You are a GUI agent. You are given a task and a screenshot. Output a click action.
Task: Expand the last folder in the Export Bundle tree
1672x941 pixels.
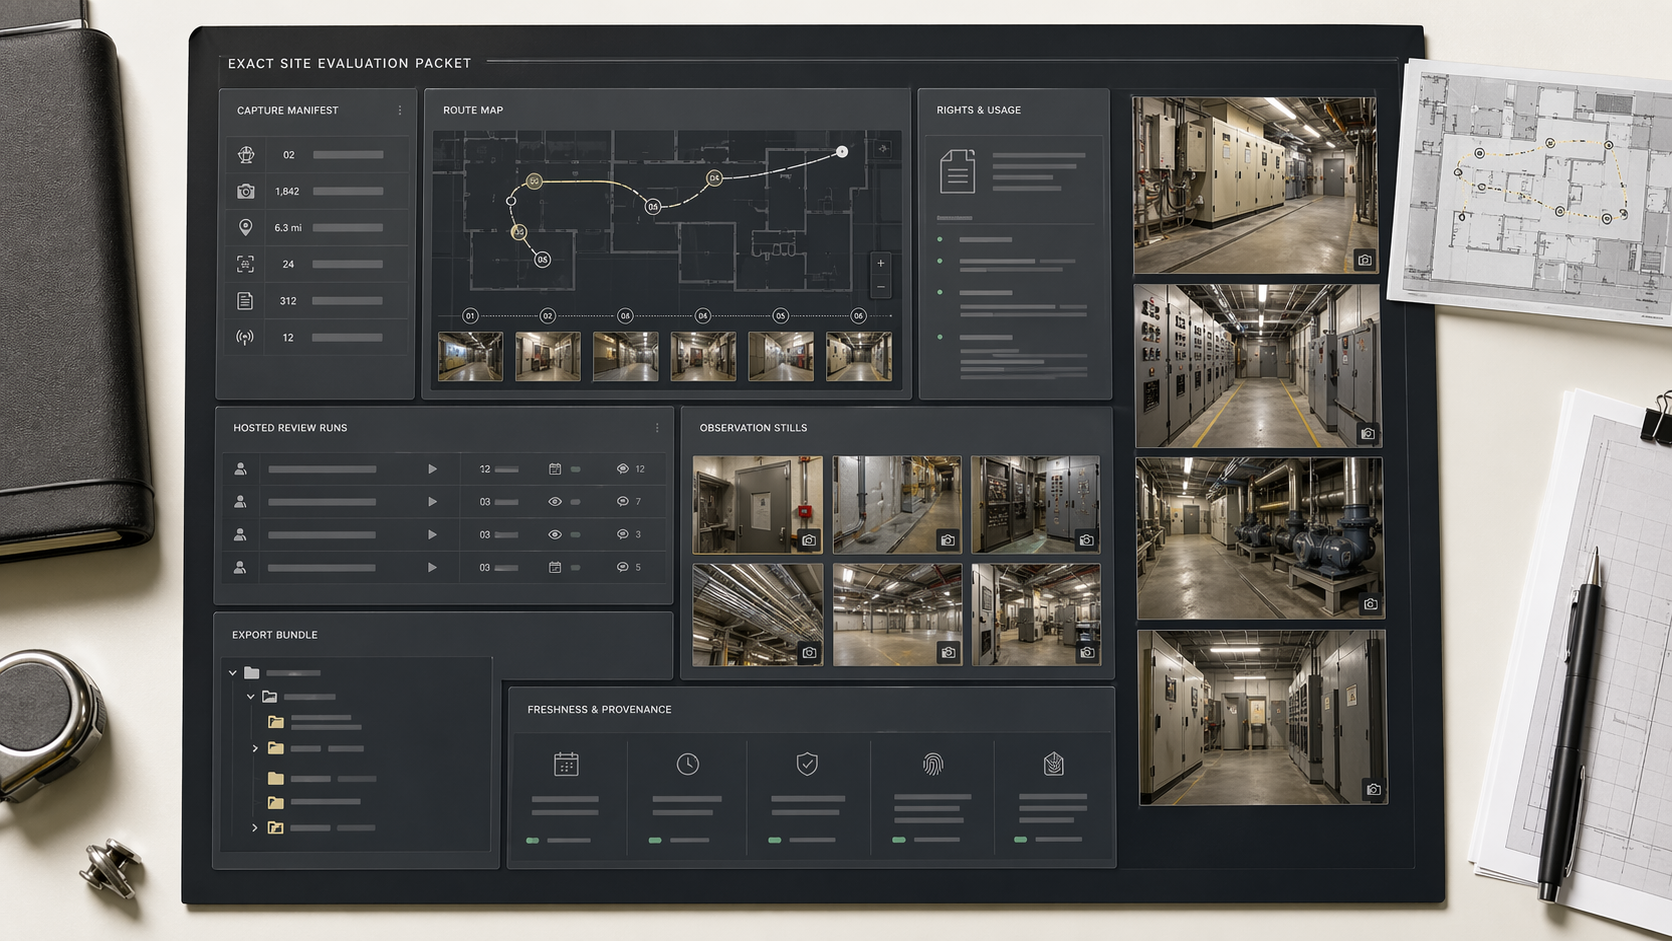click(x=255, y=828)
